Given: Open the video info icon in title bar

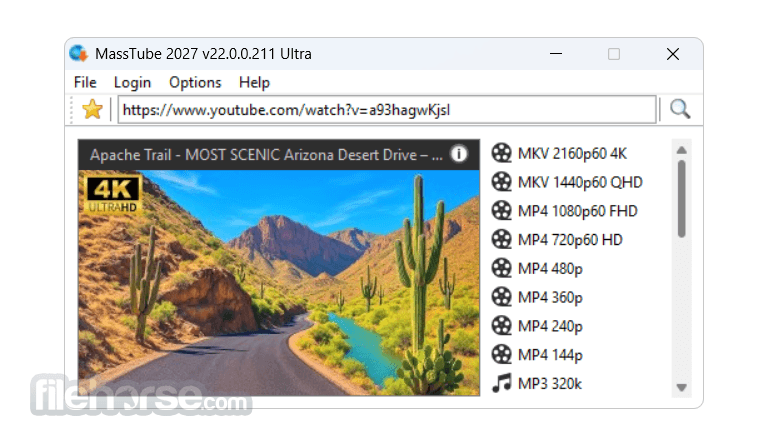Looking at the screenshot, I should tap(458, 154).
